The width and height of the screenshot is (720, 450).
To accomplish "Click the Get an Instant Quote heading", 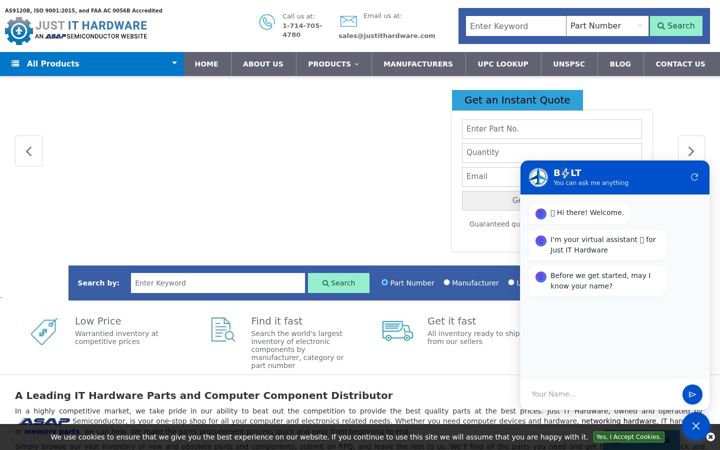I will click(517, 100).
